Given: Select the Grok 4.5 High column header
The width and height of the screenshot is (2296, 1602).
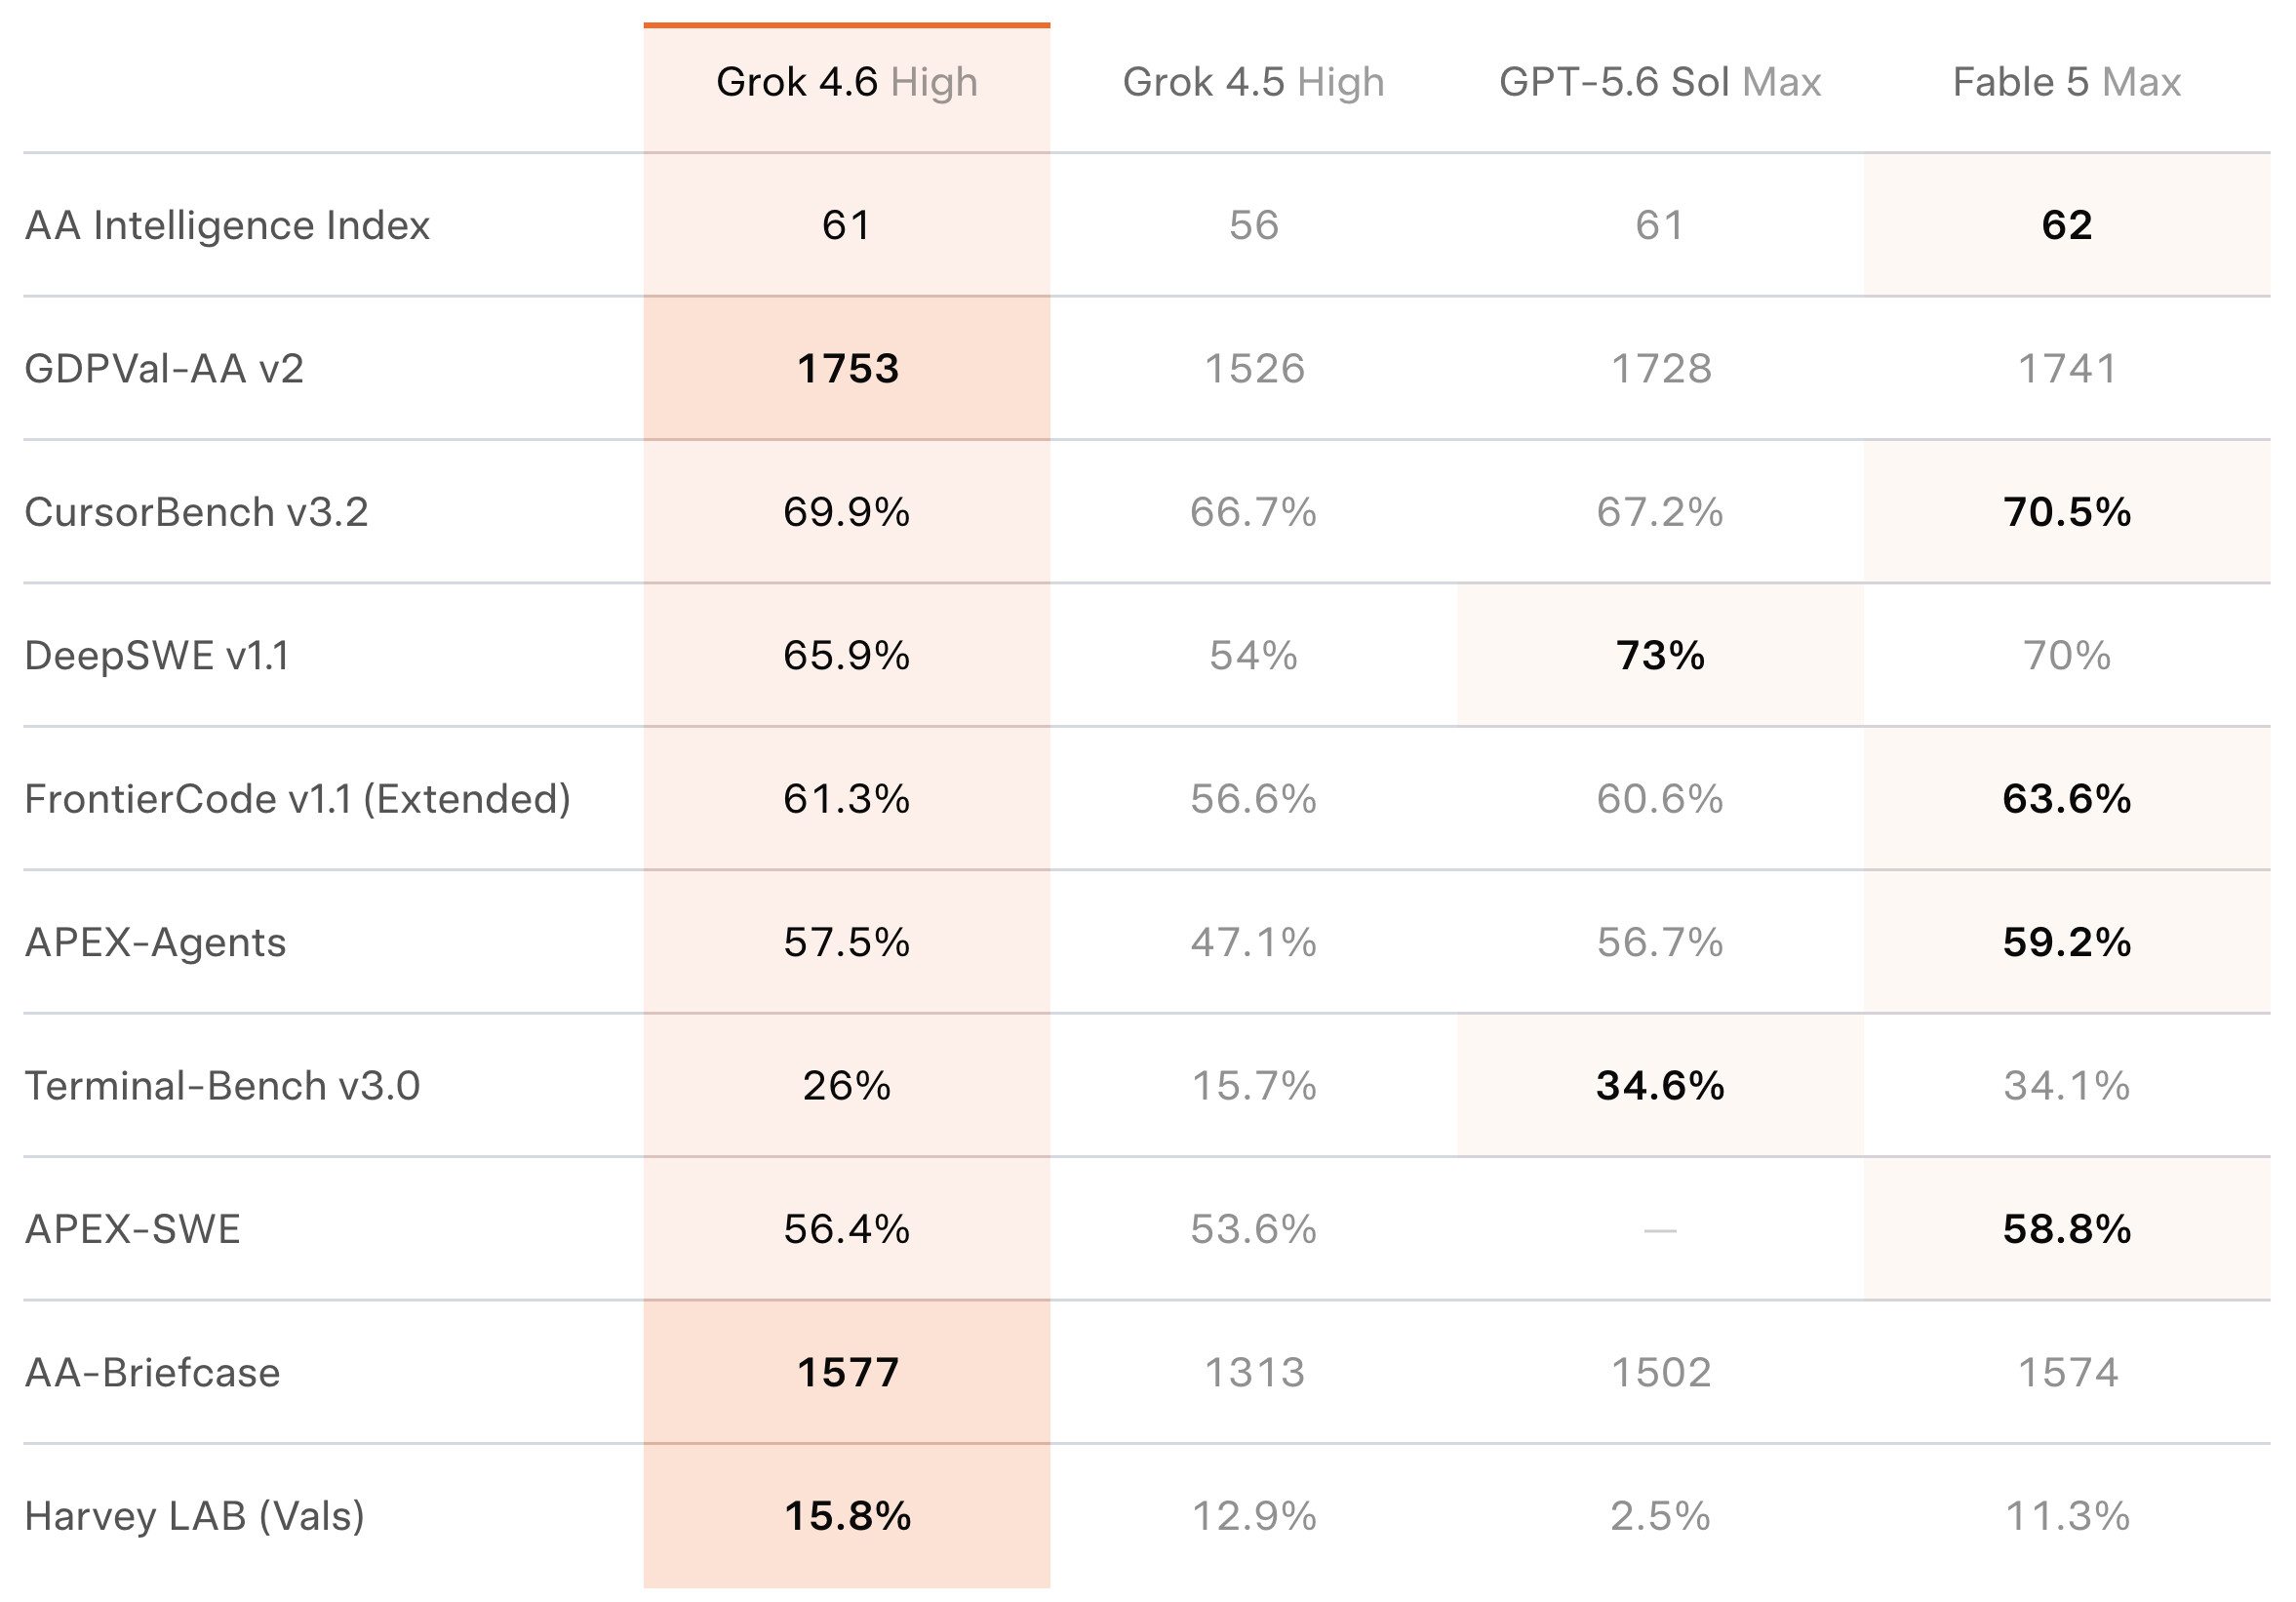Looking at the screenshot, I should pyautogui.click(x=1253, y=82).
